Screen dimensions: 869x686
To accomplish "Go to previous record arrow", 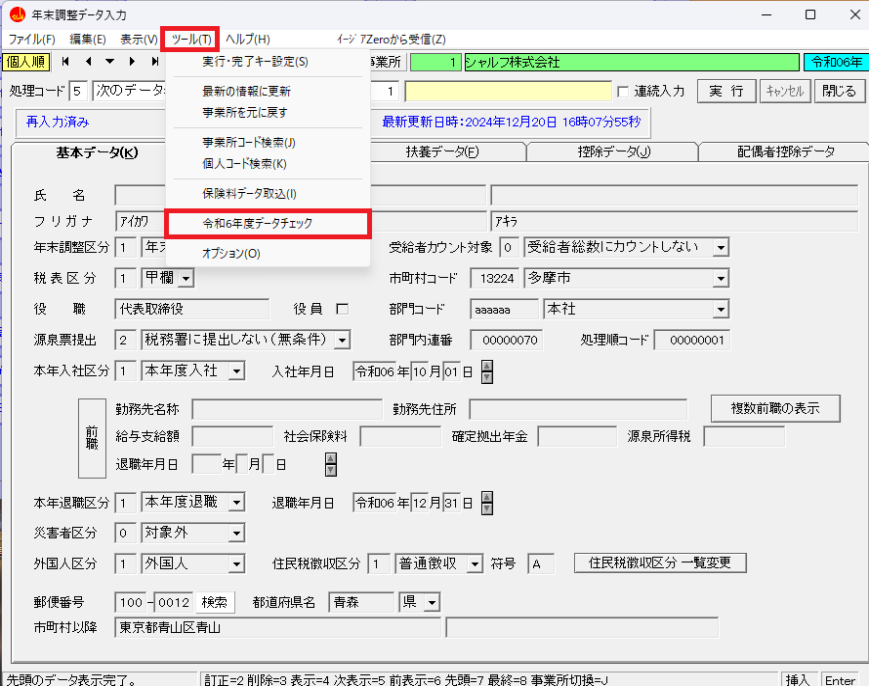I will pos(88,62).
